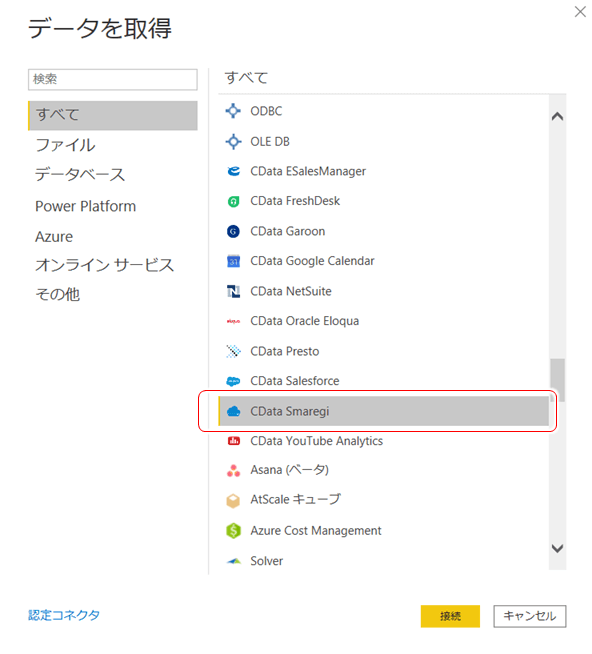This screenshot has height=654, width=592.
Task: Click the ODBC connector icon
Action: coord(233,111)
